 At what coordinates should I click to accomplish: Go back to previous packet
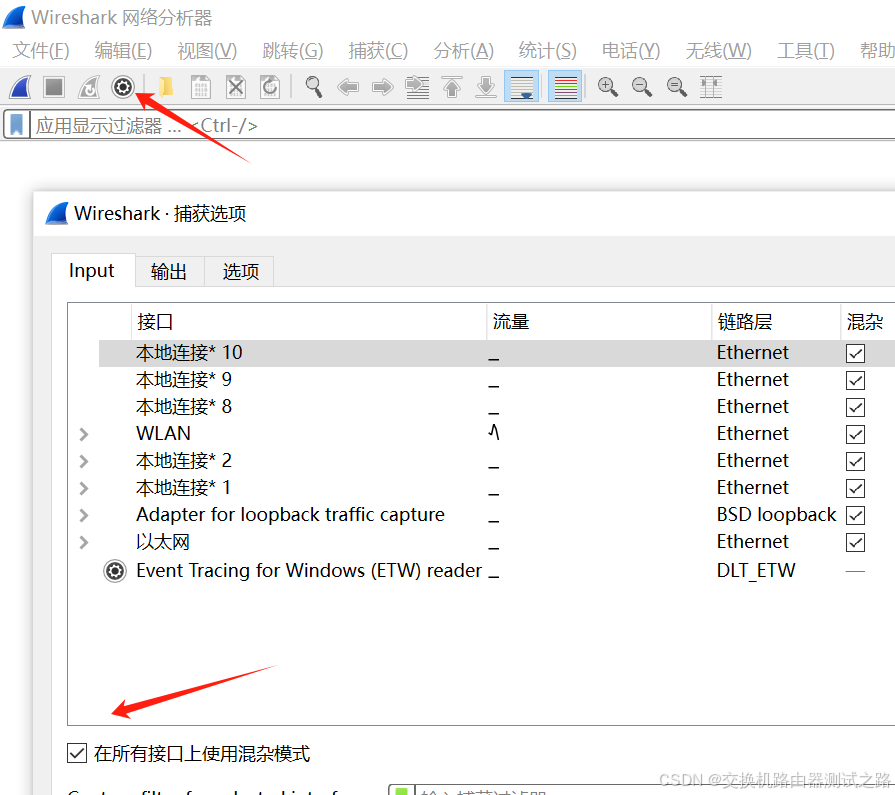pyautogui.click(x=348, y=87)
